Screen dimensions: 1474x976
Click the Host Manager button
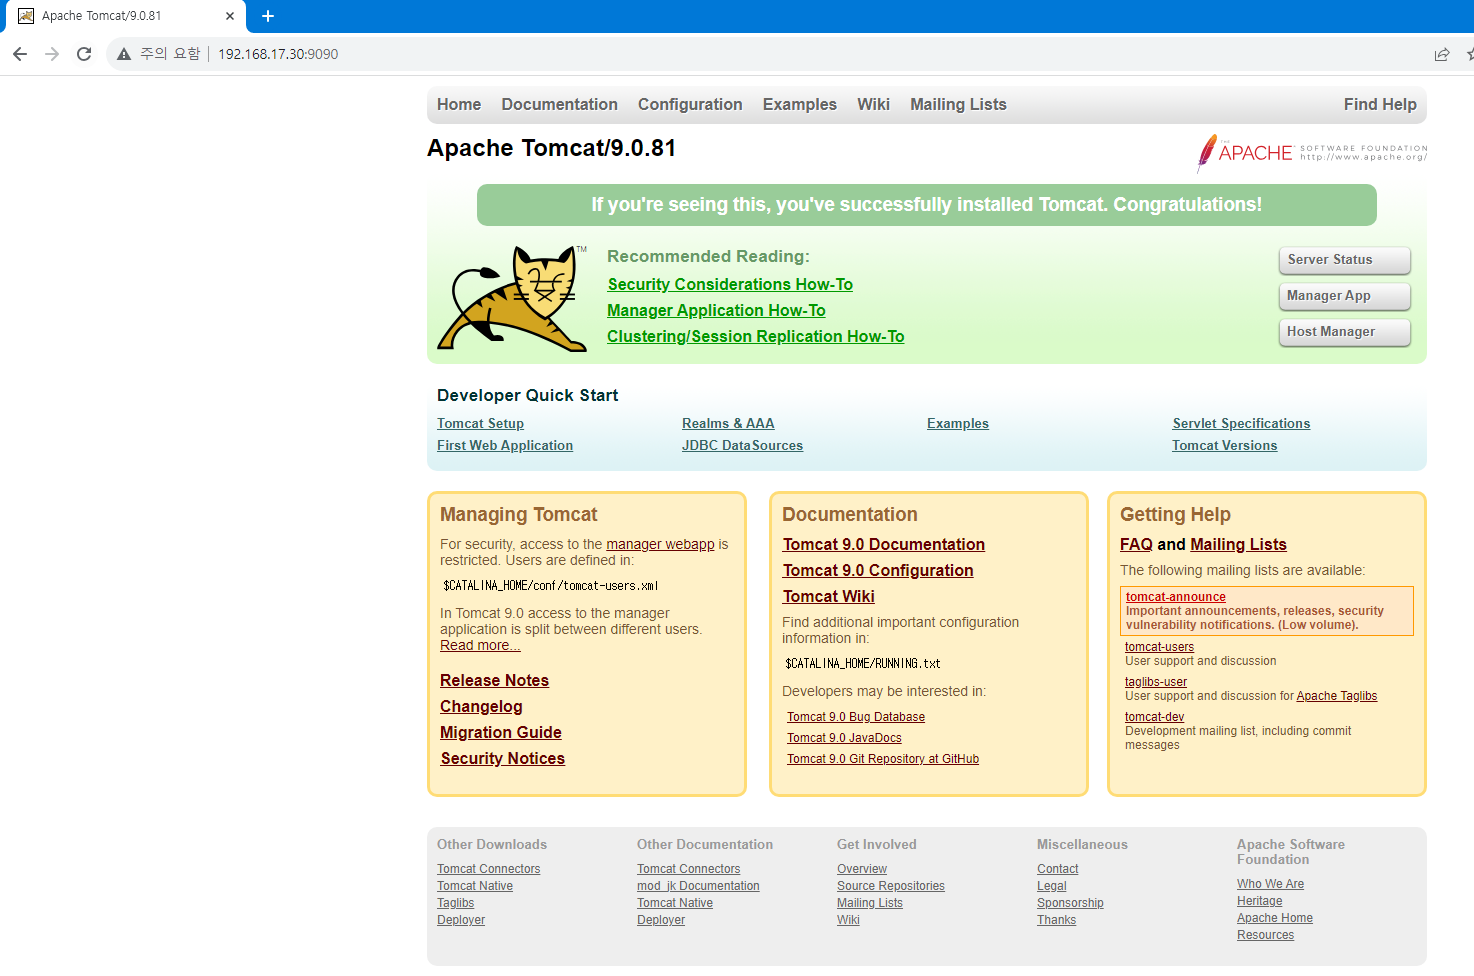coord(1344,332)
